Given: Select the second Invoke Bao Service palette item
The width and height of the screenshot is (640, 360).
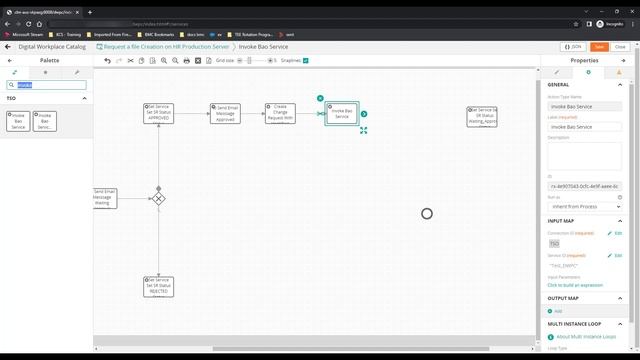Looking at the screenshot, I should [x=44, y=121].
